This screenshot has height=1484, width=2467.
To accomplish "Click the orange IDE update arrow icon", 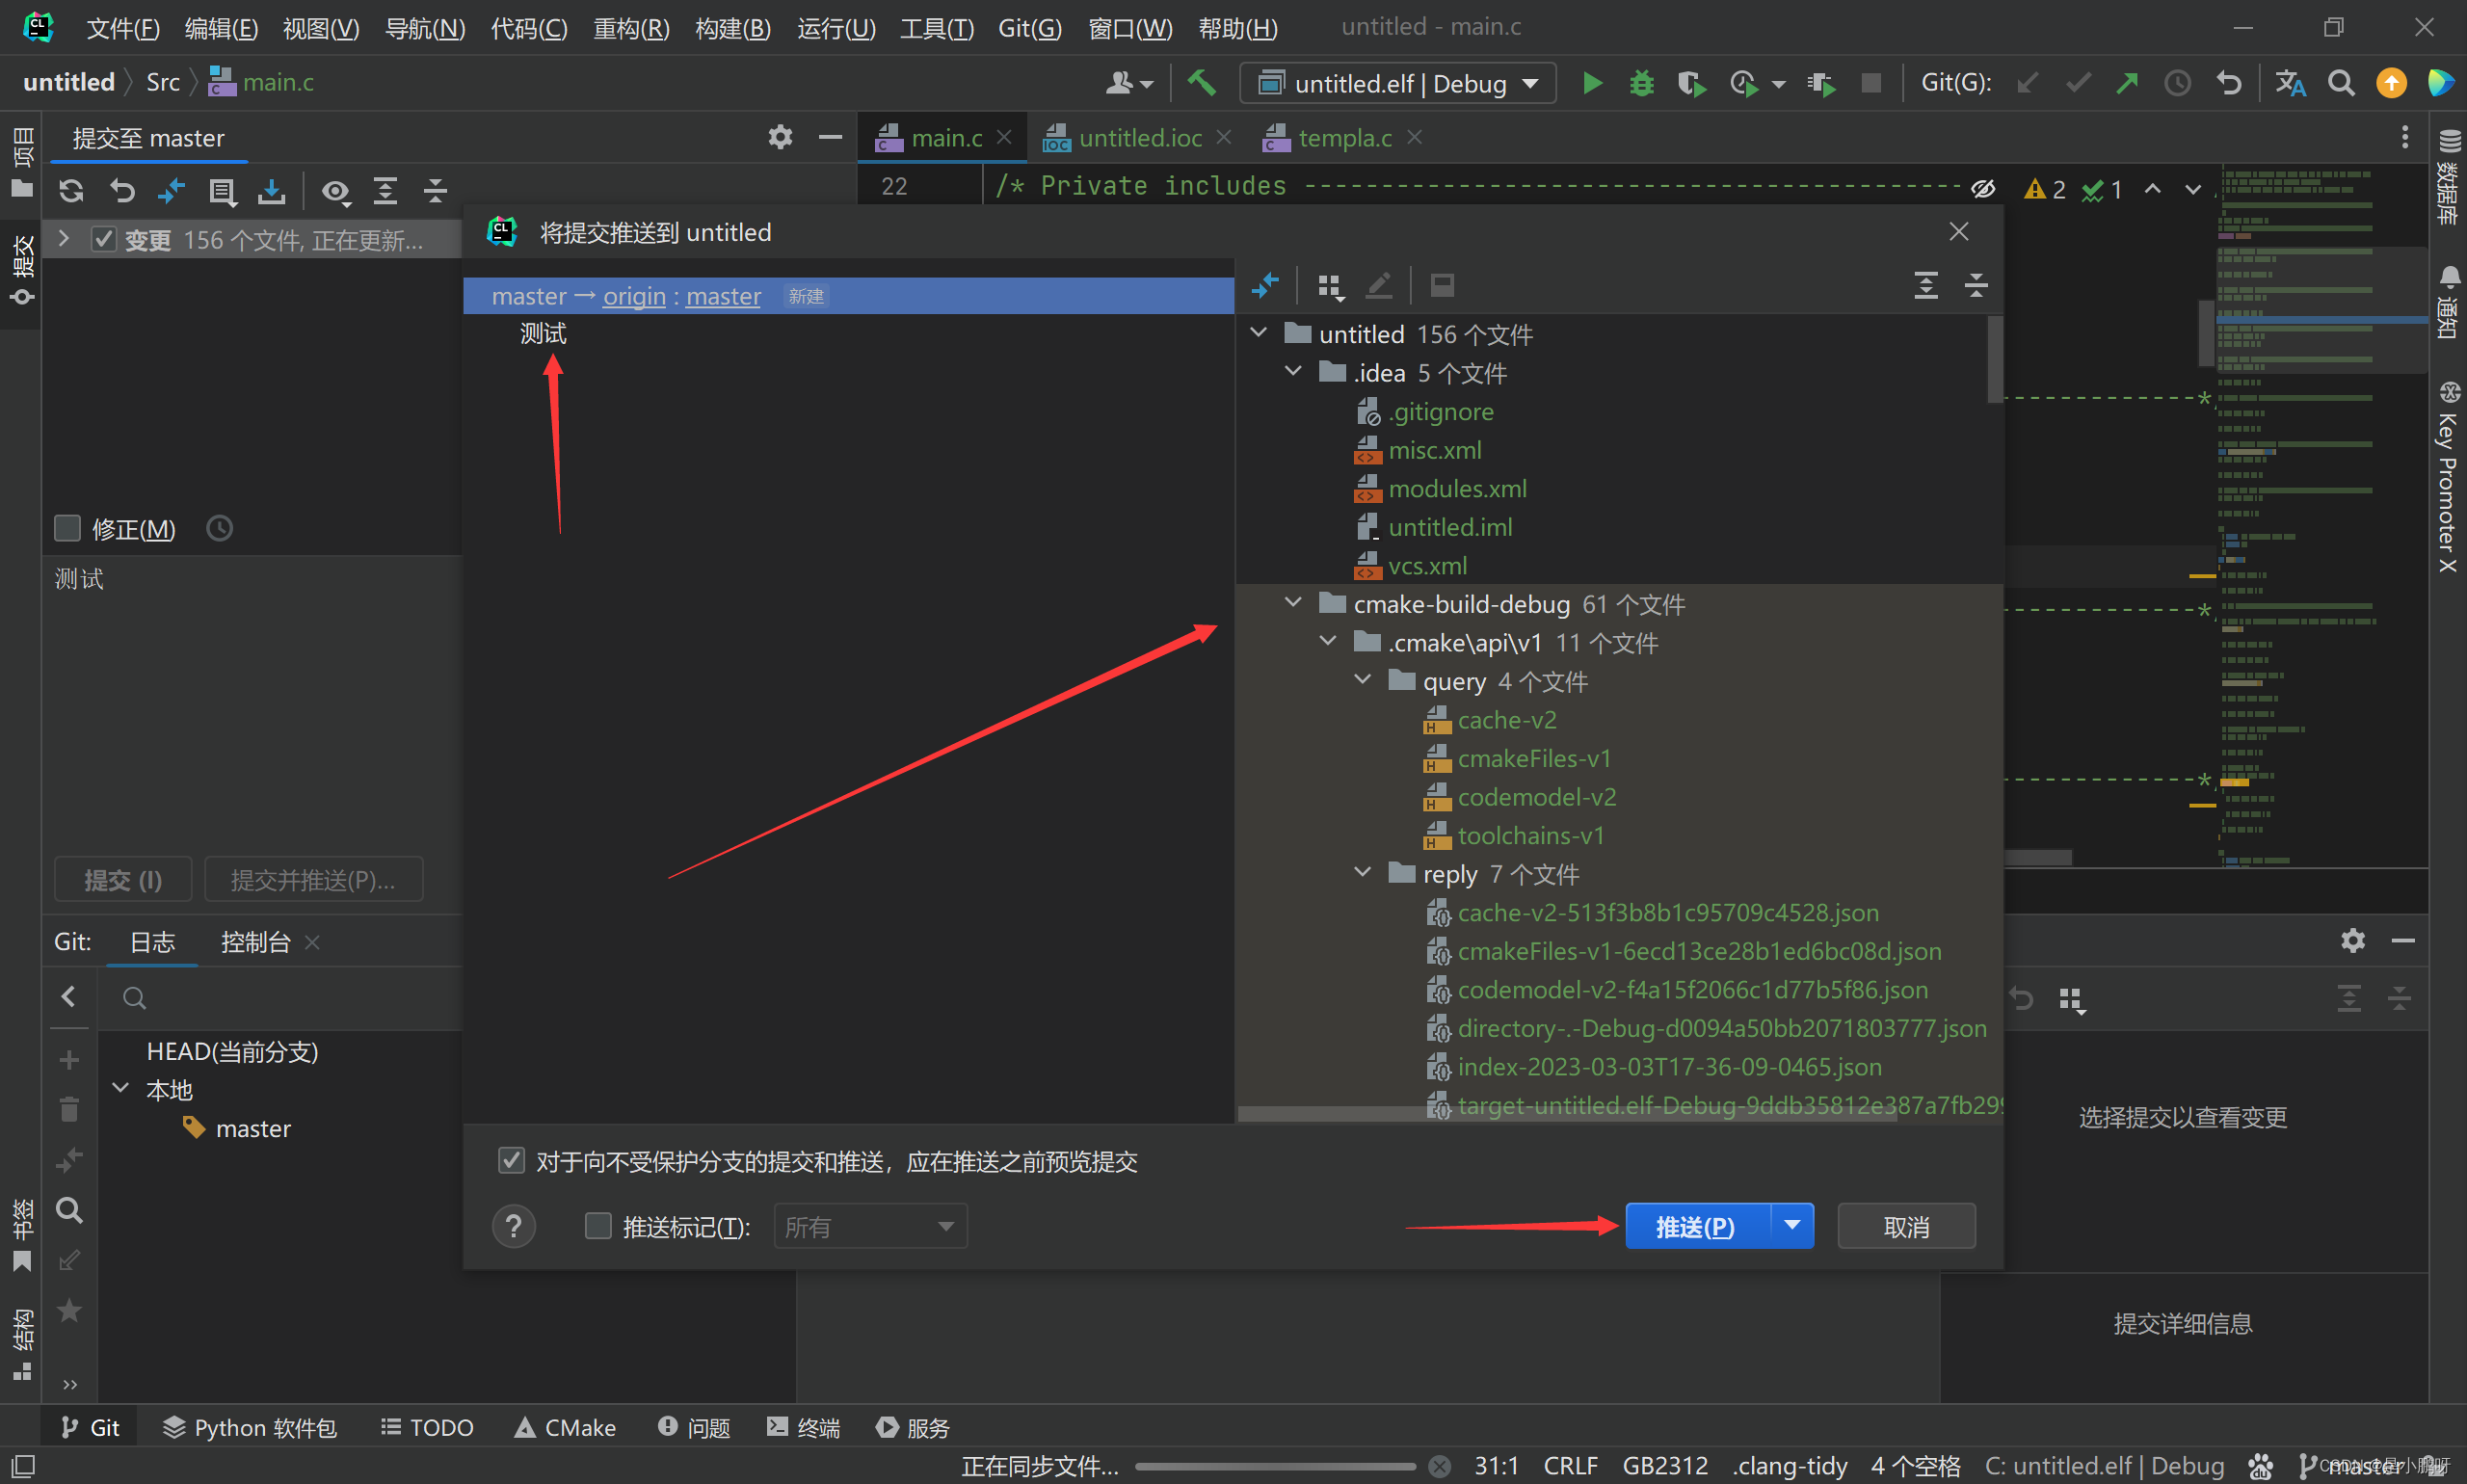I will click(x=2391, y=83).
